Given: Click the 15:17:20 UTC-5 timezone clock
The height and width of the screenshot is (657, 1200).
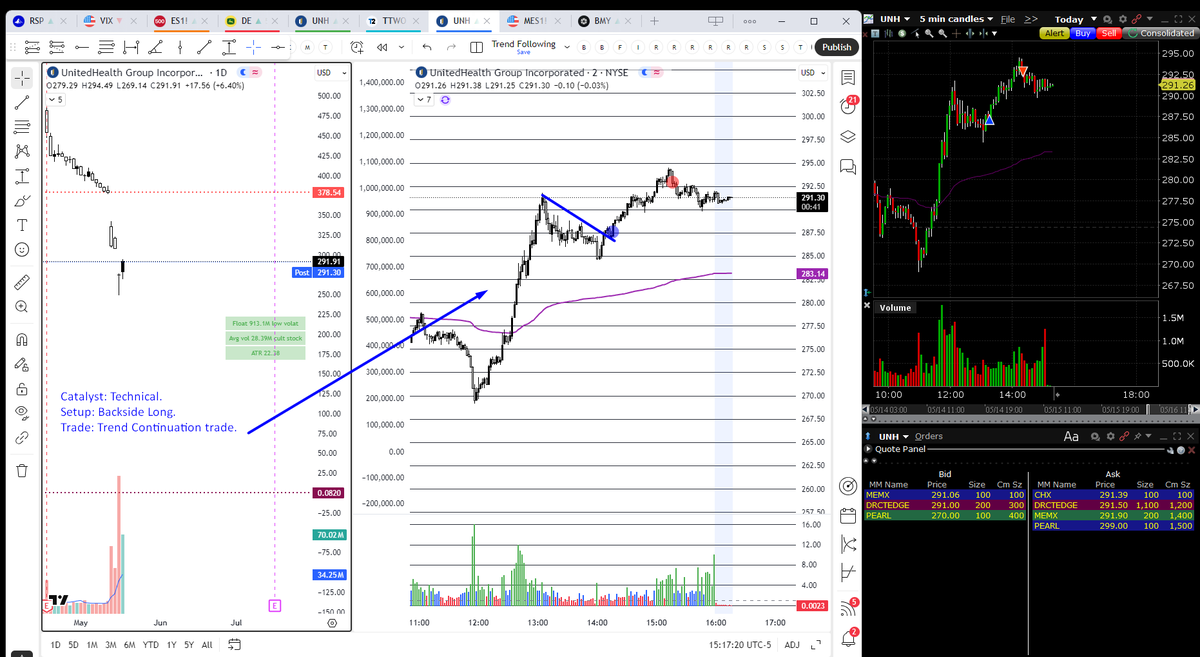Looking at the screenshot, I should point(739,645).
